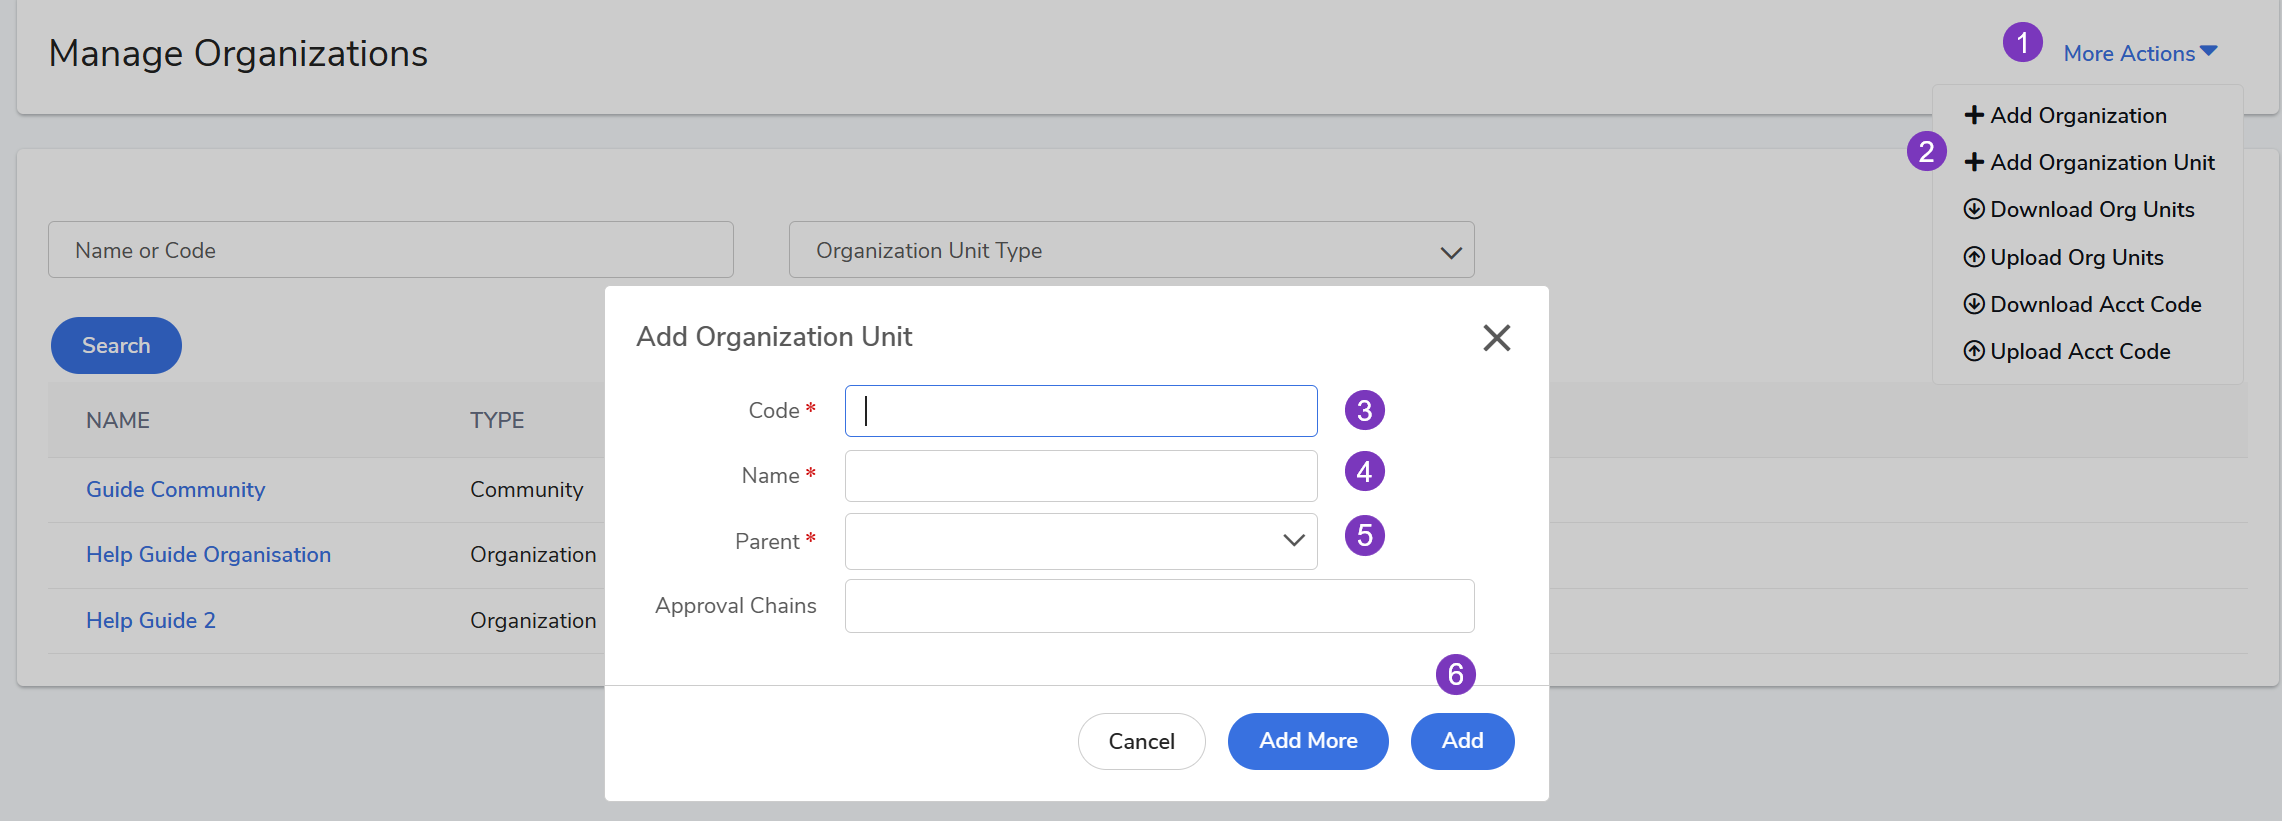This screenshot has height=821, width=2282.
Task: Open the Guide Community link
Action: pos(175,490)
